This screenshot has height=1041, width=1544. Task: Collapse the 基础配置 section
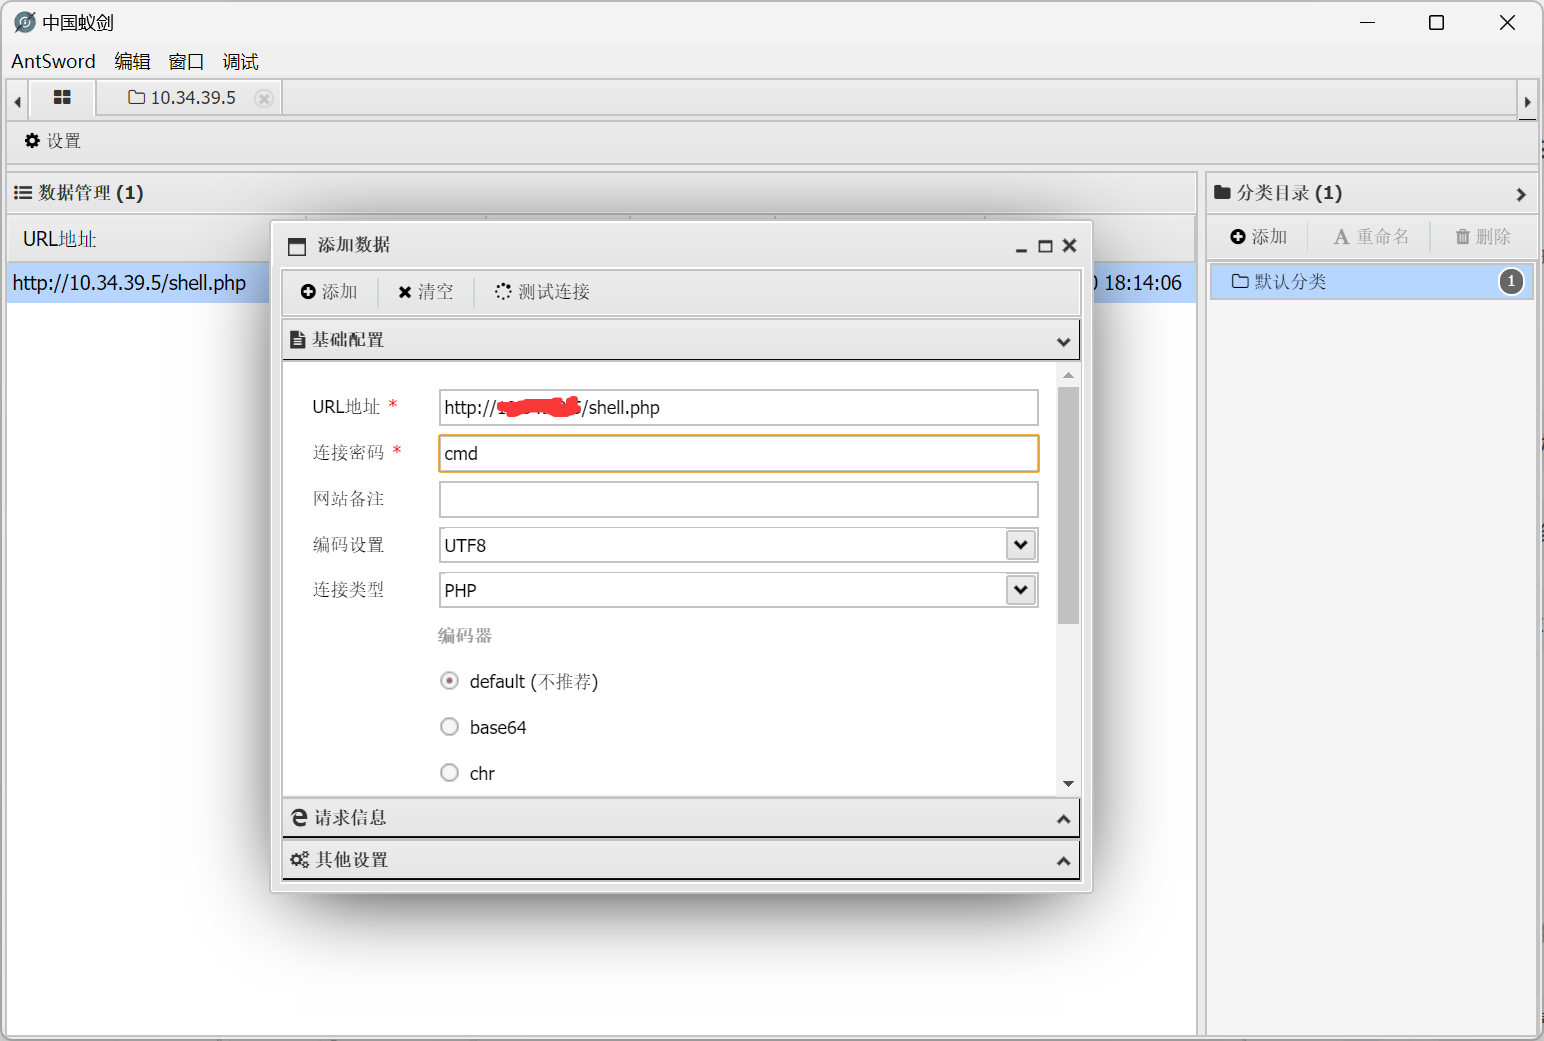tap(681, 340)
